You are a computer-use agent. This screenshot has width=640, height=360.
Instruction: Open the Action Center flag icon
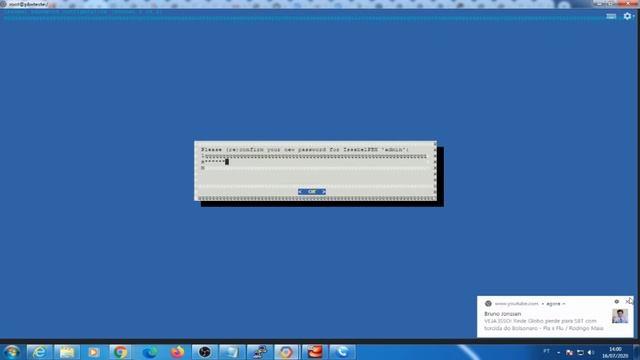(x=569, y=352)
